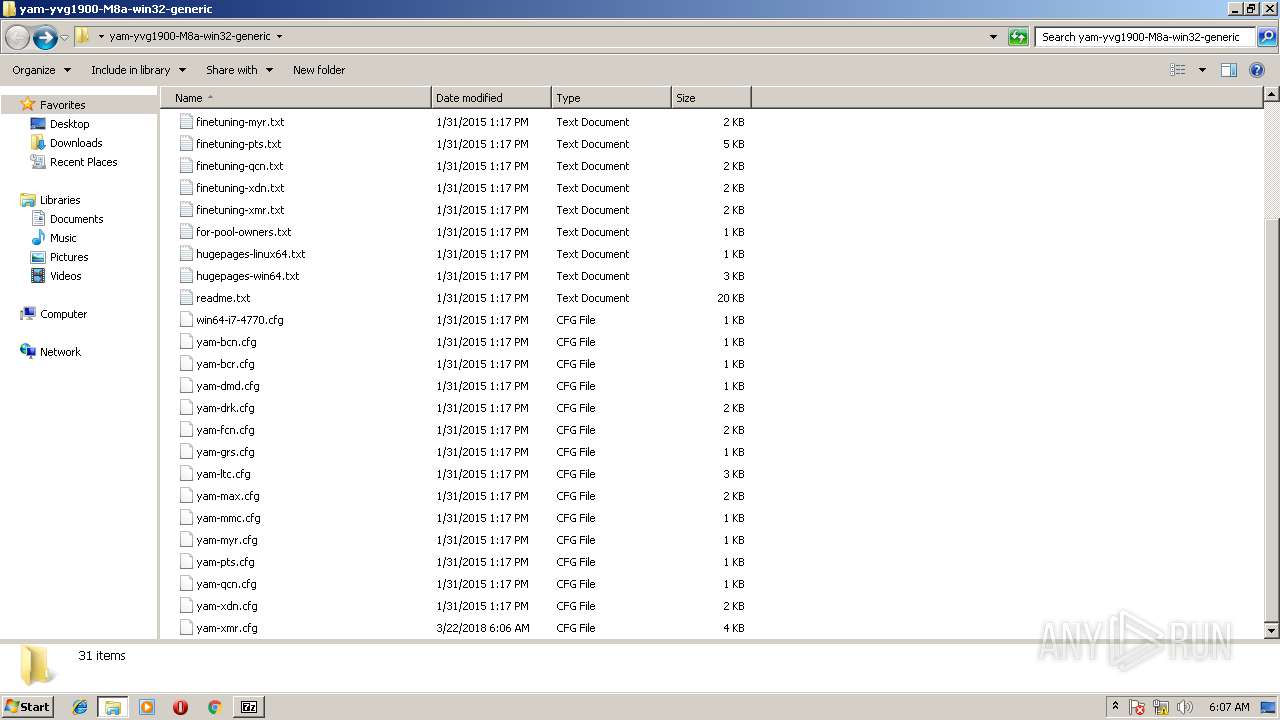Open the Organize menu
Screen dimensions: 1280x720
click(42, 70)
